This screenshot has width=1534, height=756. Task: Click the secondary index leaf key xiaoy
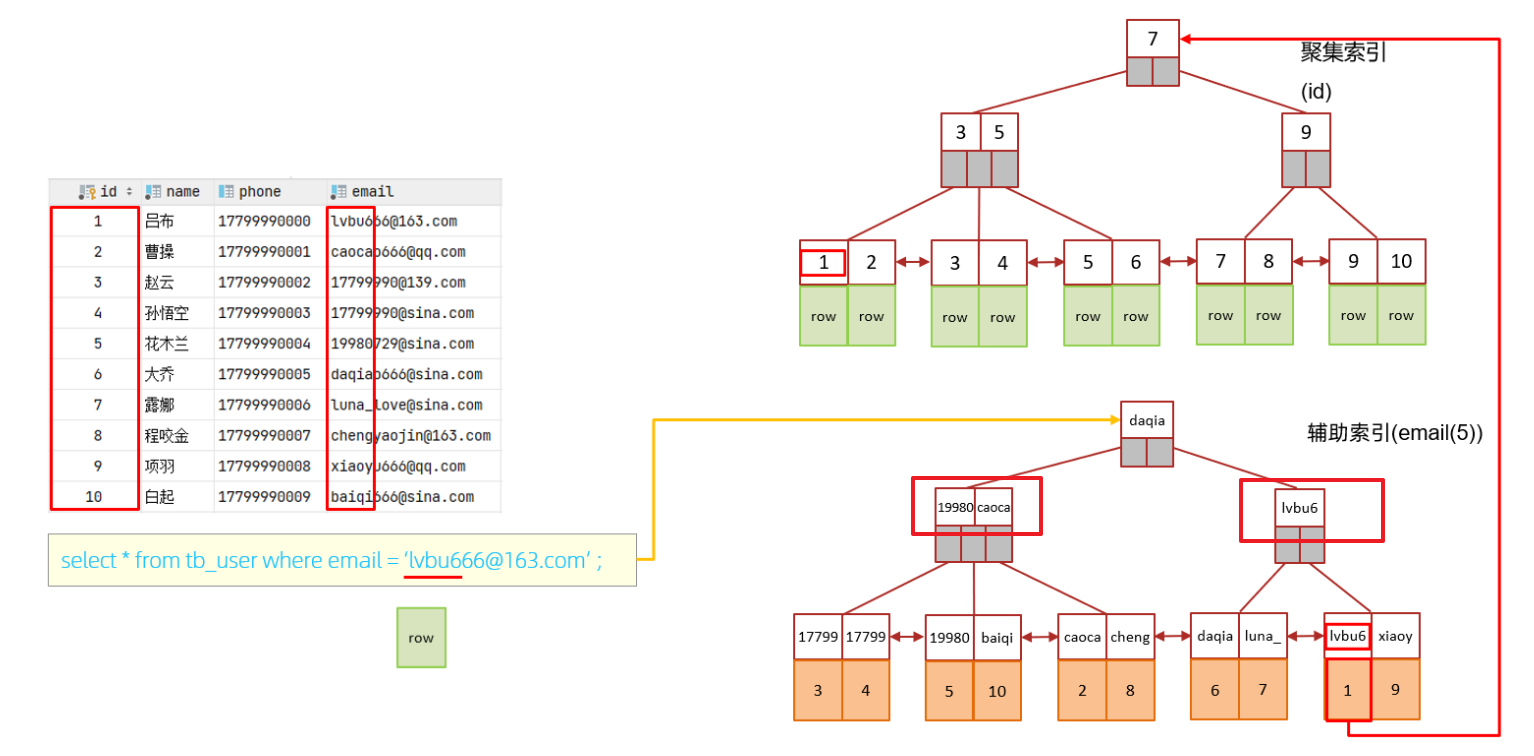(x=1395, y=636)
